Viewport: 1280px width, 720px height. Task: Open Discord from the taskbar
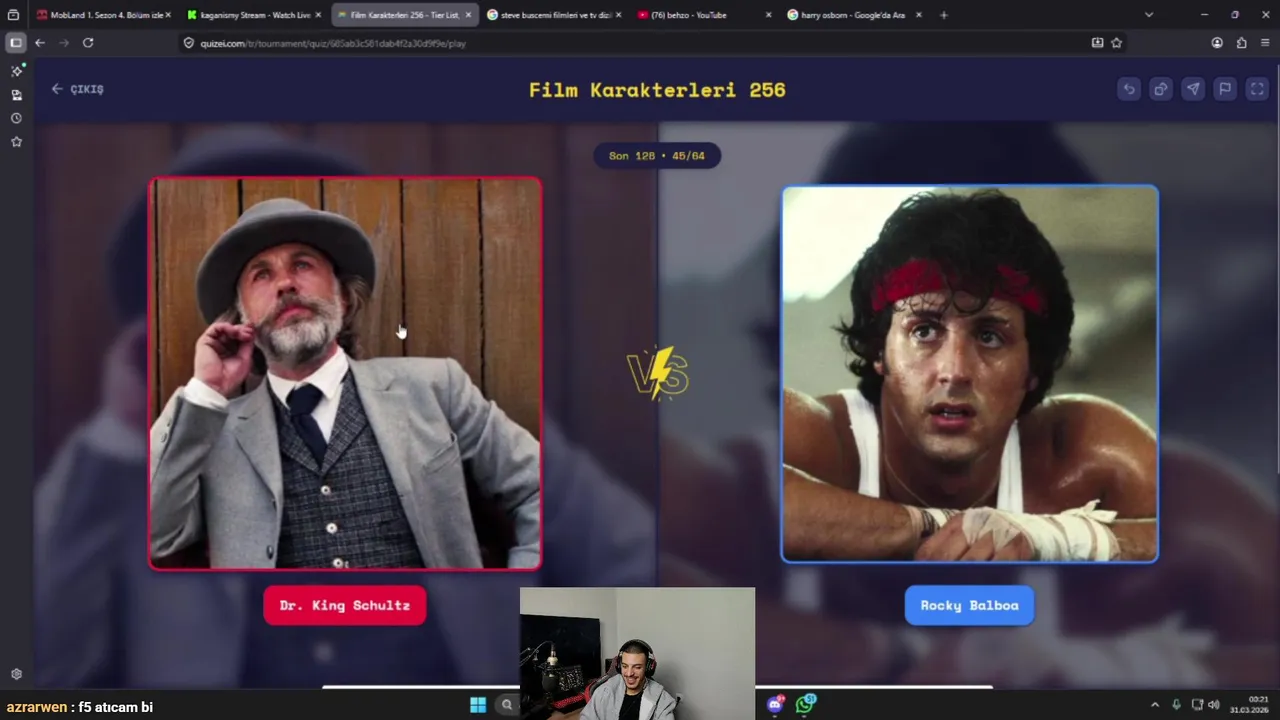pos(775,705)
